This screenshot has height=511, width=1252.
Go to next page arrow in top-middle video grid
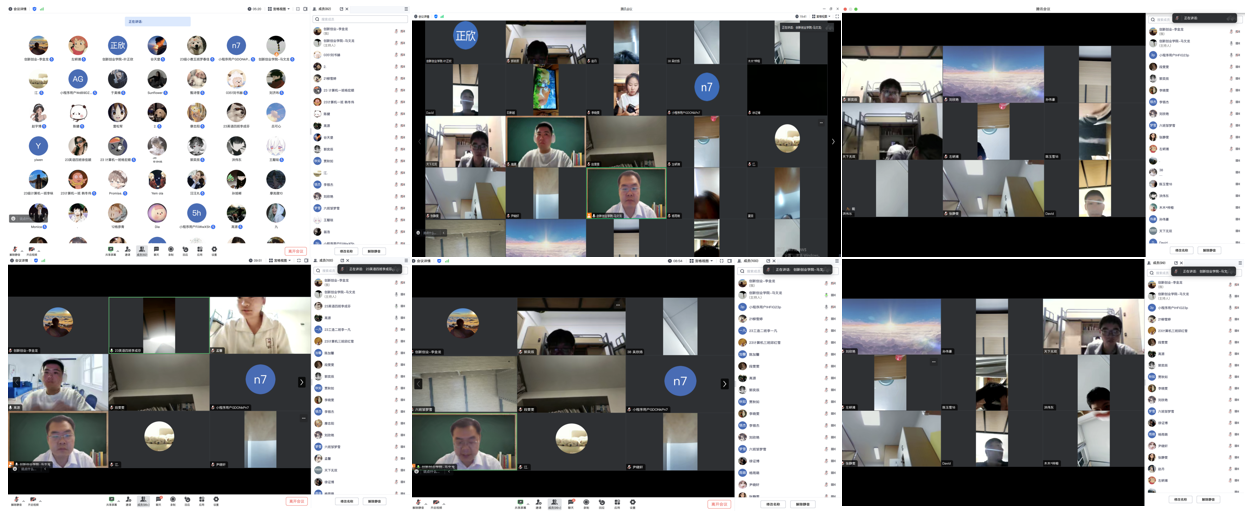pyautogui.click(x=834, y=142)
